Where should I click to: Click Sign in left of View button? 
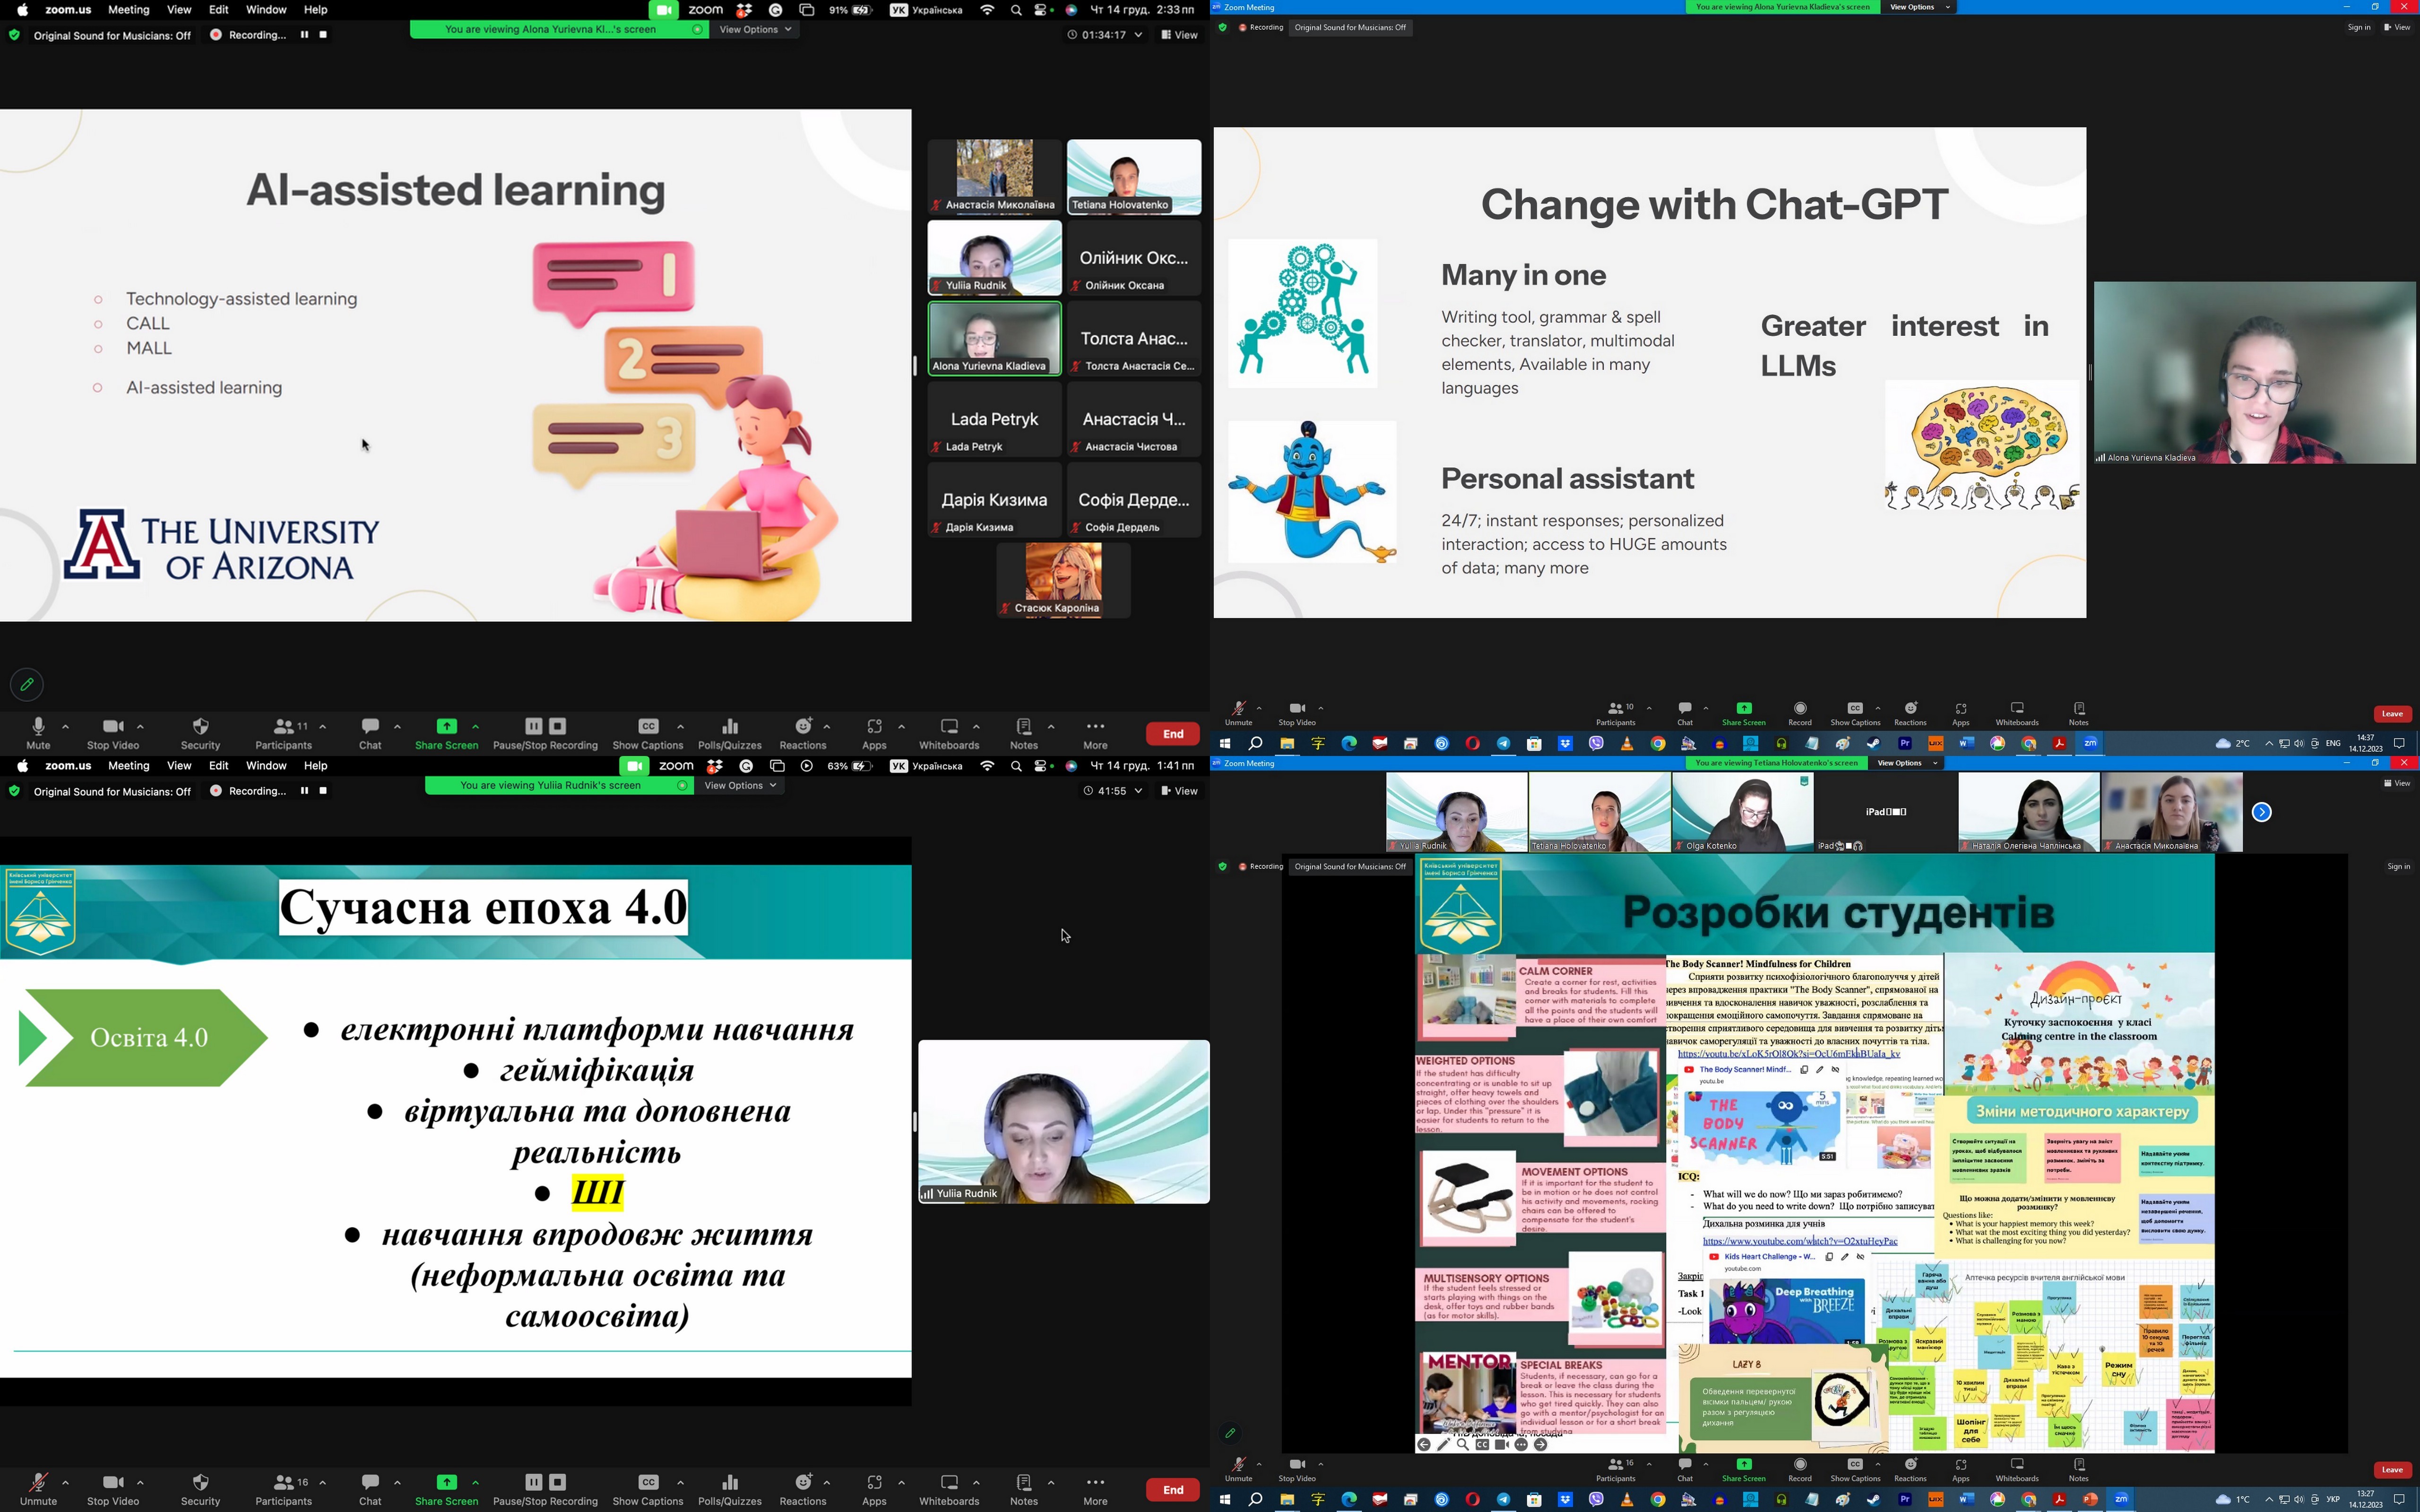[x=2358, y=28]
